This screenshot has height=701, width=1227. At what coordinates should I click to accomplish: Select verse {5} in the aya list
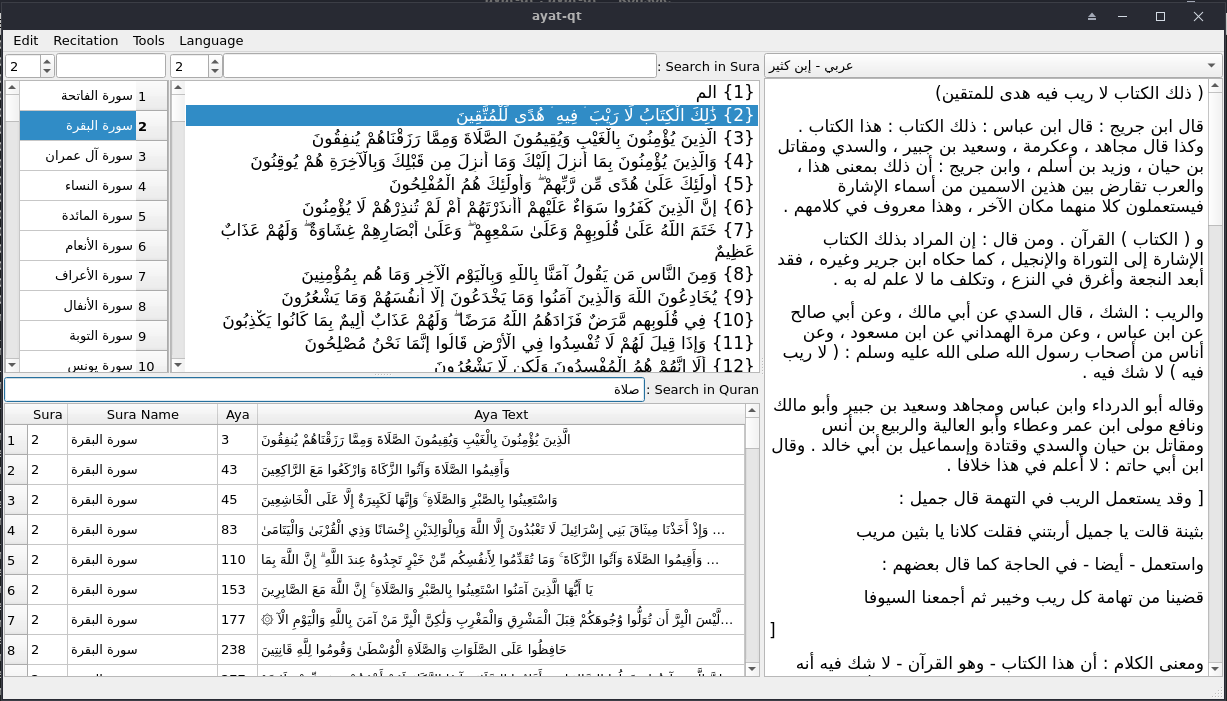coord(470,183)
